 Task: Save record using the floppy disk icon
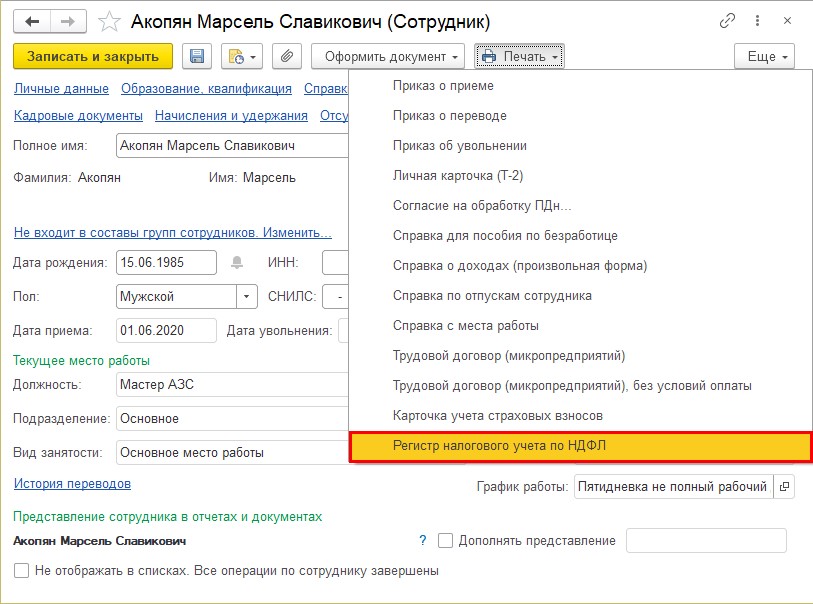point(197,57)
